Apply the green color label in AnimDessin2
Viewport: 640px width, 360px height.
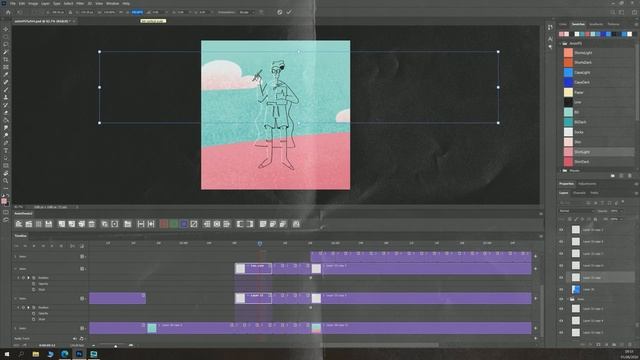[173, 224]
